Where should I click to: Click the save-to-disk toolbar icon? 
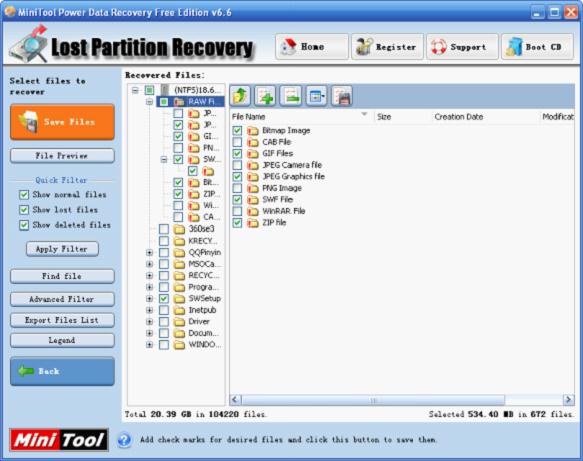point(341,96)
